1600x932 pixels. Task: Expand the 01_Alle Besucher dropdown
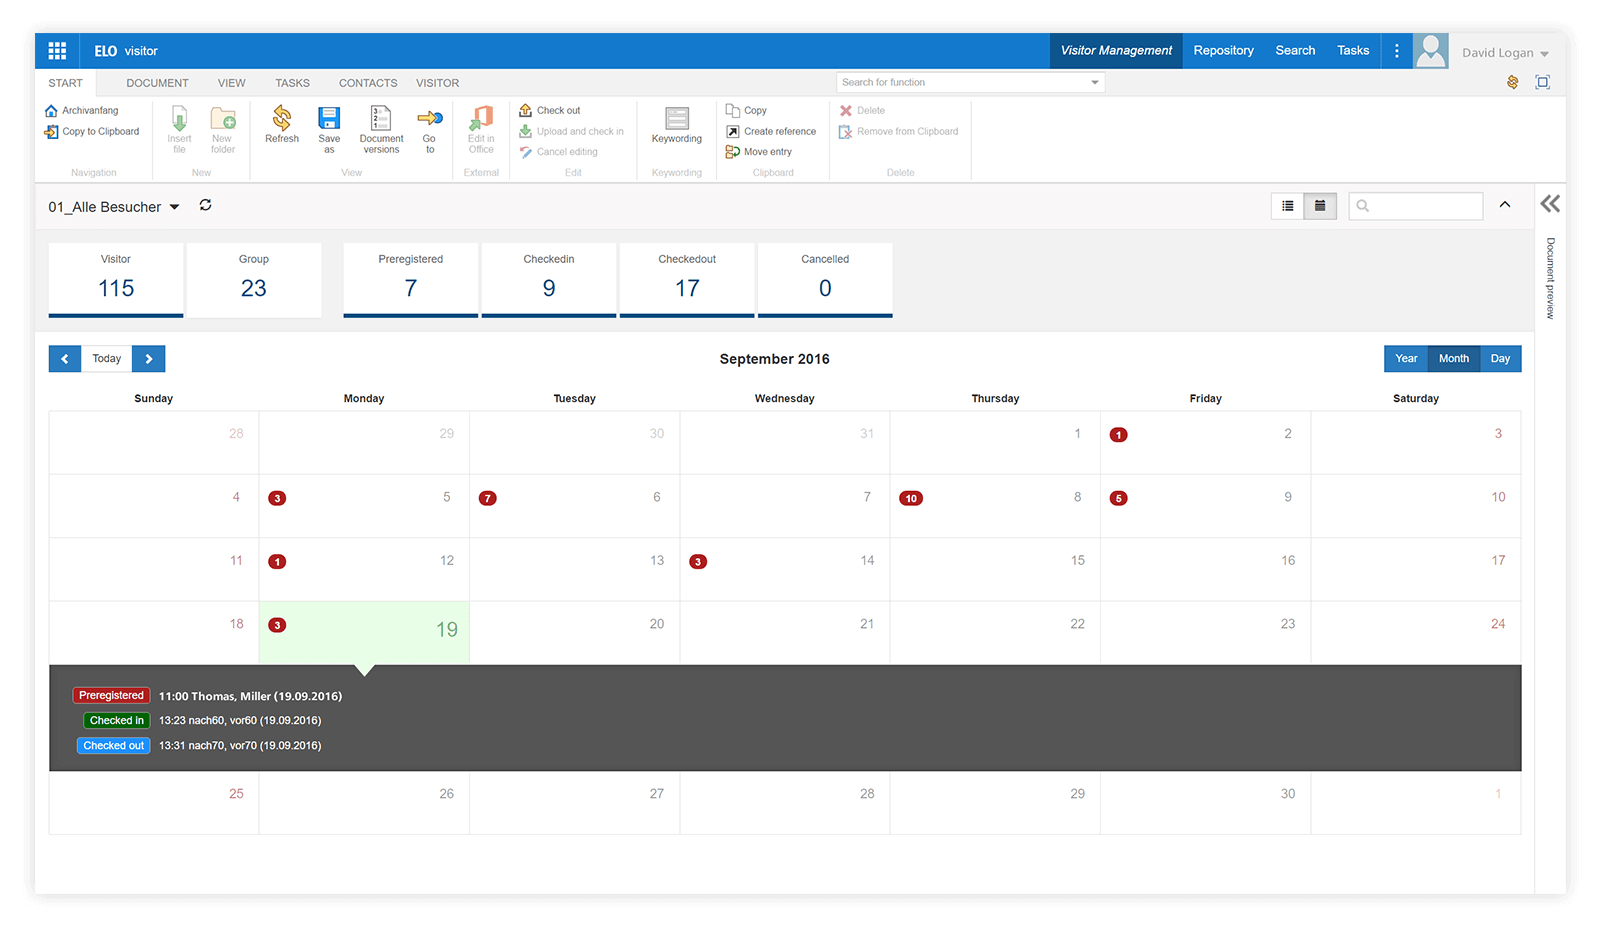174,207
